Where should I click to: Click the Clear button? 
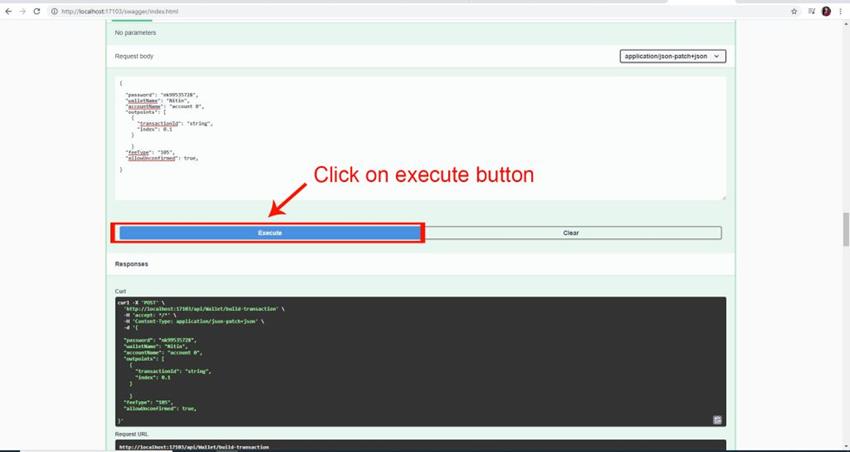(x=571, y=233)
